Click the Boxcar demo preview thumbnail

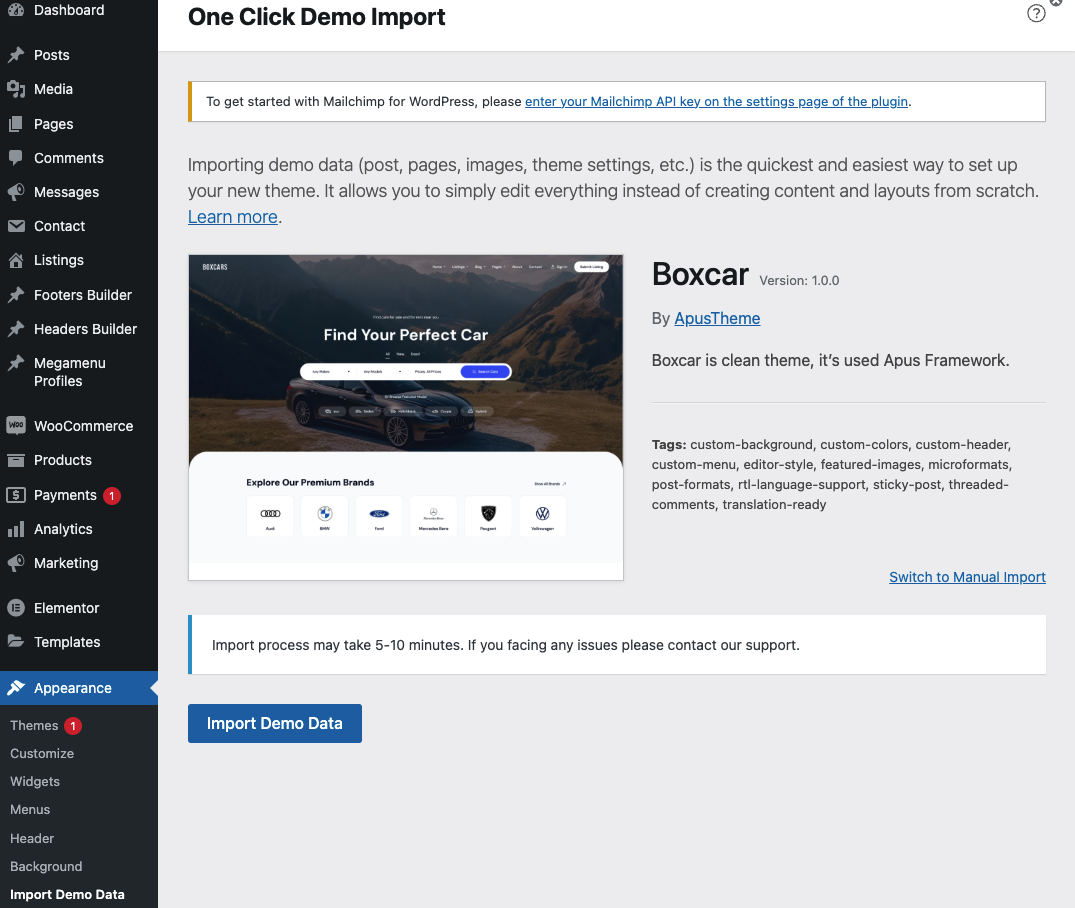point(405,416)
